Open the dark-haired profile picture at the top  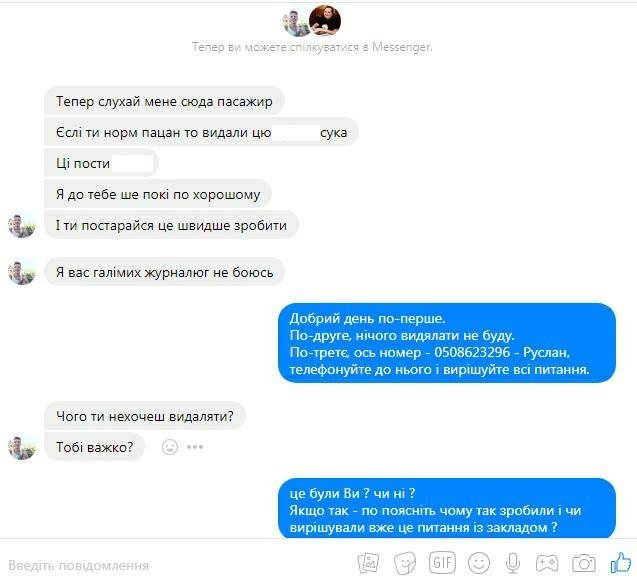[325, 20]
